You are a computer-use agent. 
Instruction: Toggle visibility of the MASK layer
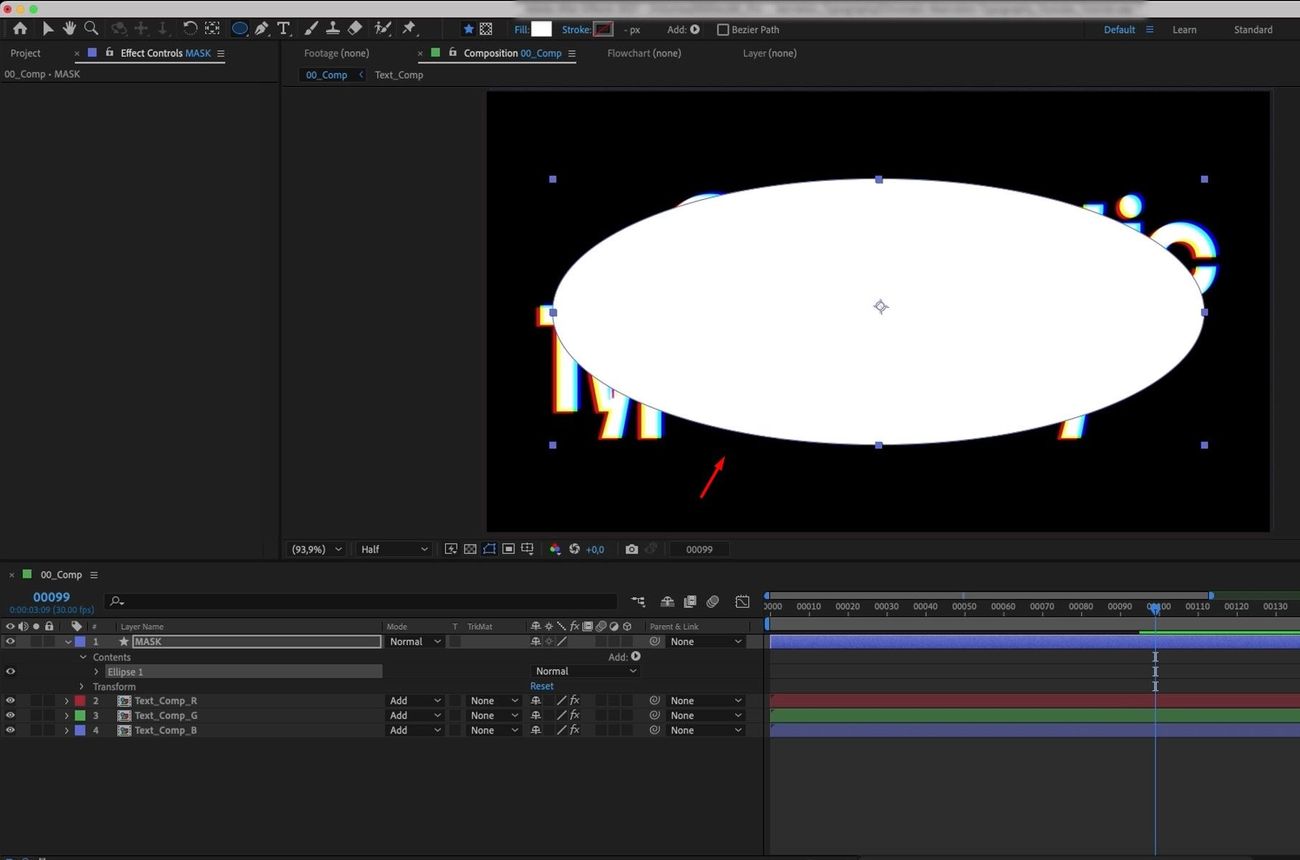click(x=10, y=641)
